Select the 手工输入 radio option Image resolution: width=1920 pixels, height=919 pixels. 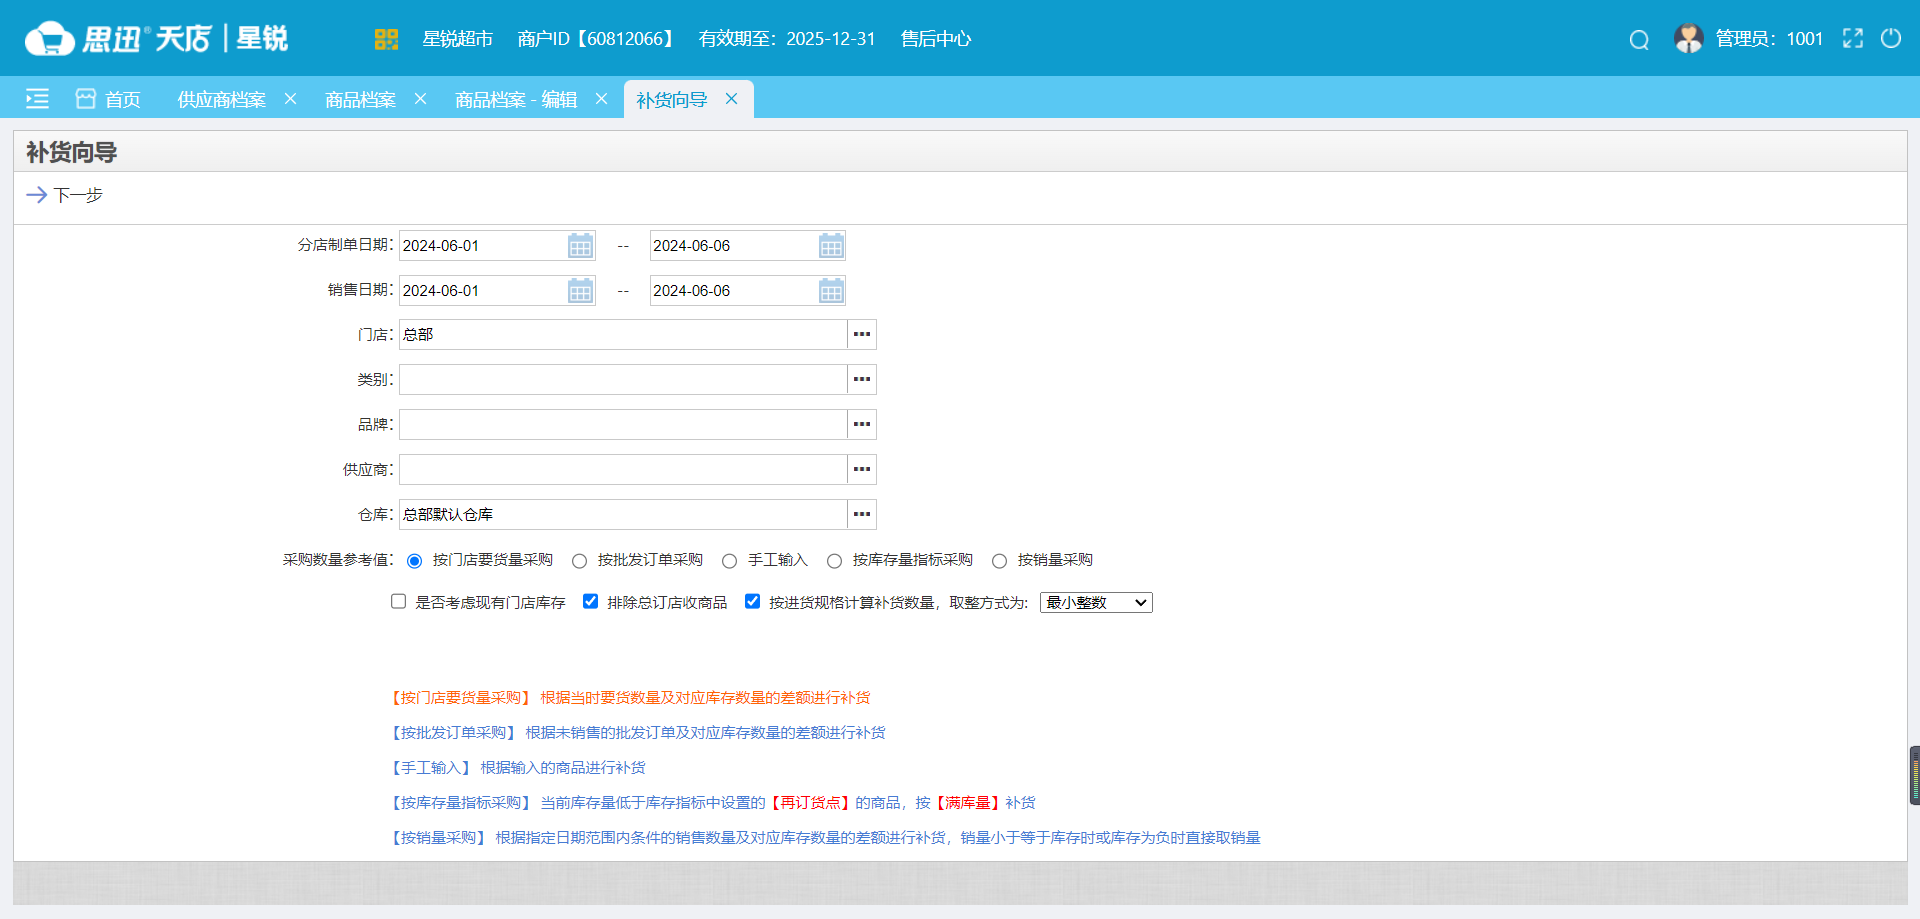[x=729, y=560]
